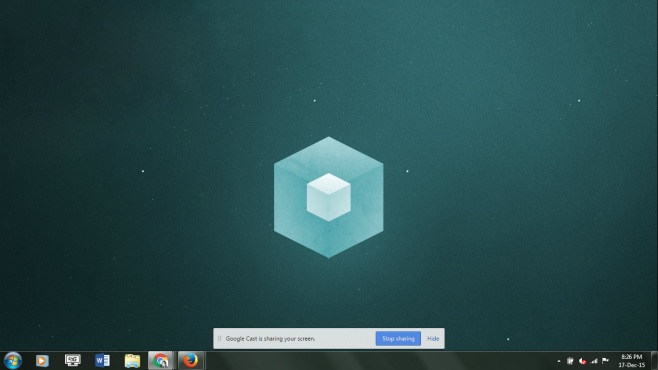Image resolution: width=658 pixels, height=370 pixels.
Task: Launch Windows Media Player from taskbar
Action: click(x=42, y=361)
